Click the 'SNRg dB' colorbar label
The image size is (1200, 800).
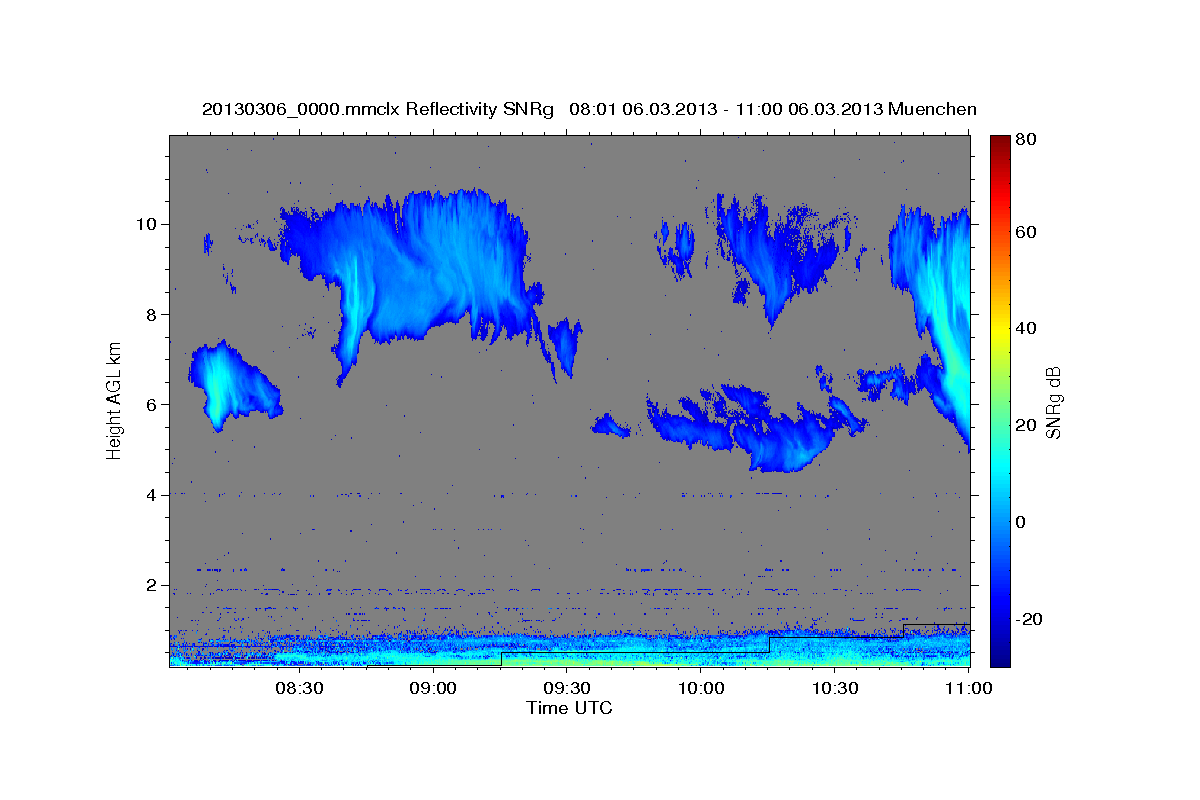click(1053, 402)
